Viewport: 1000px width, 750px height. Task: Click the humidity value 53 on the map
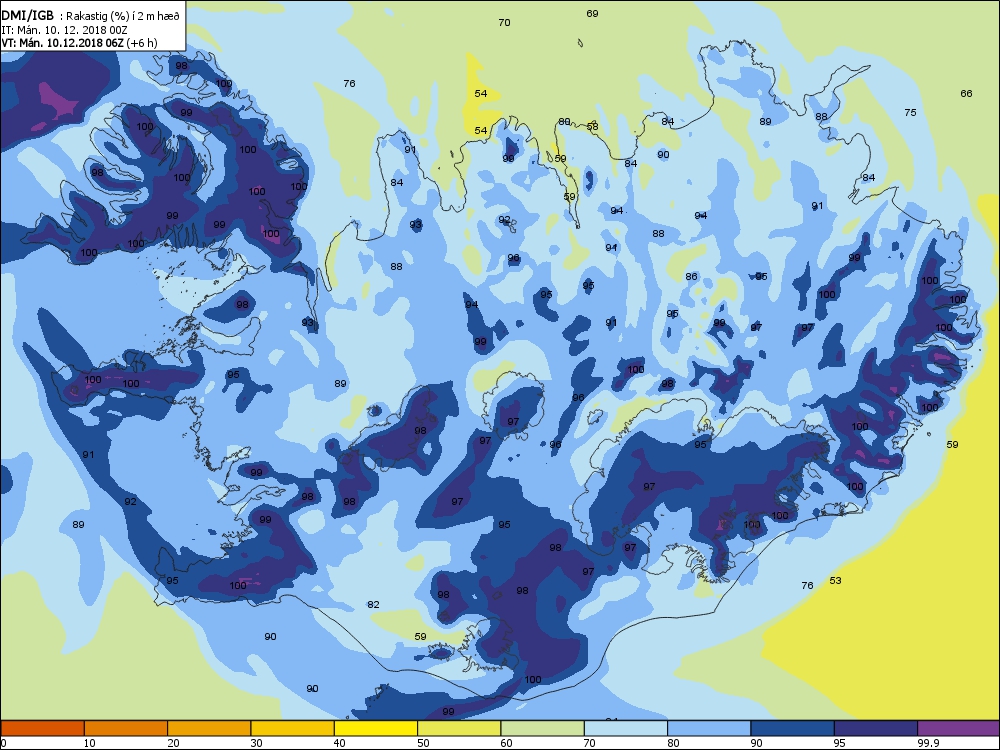[835, 580]
